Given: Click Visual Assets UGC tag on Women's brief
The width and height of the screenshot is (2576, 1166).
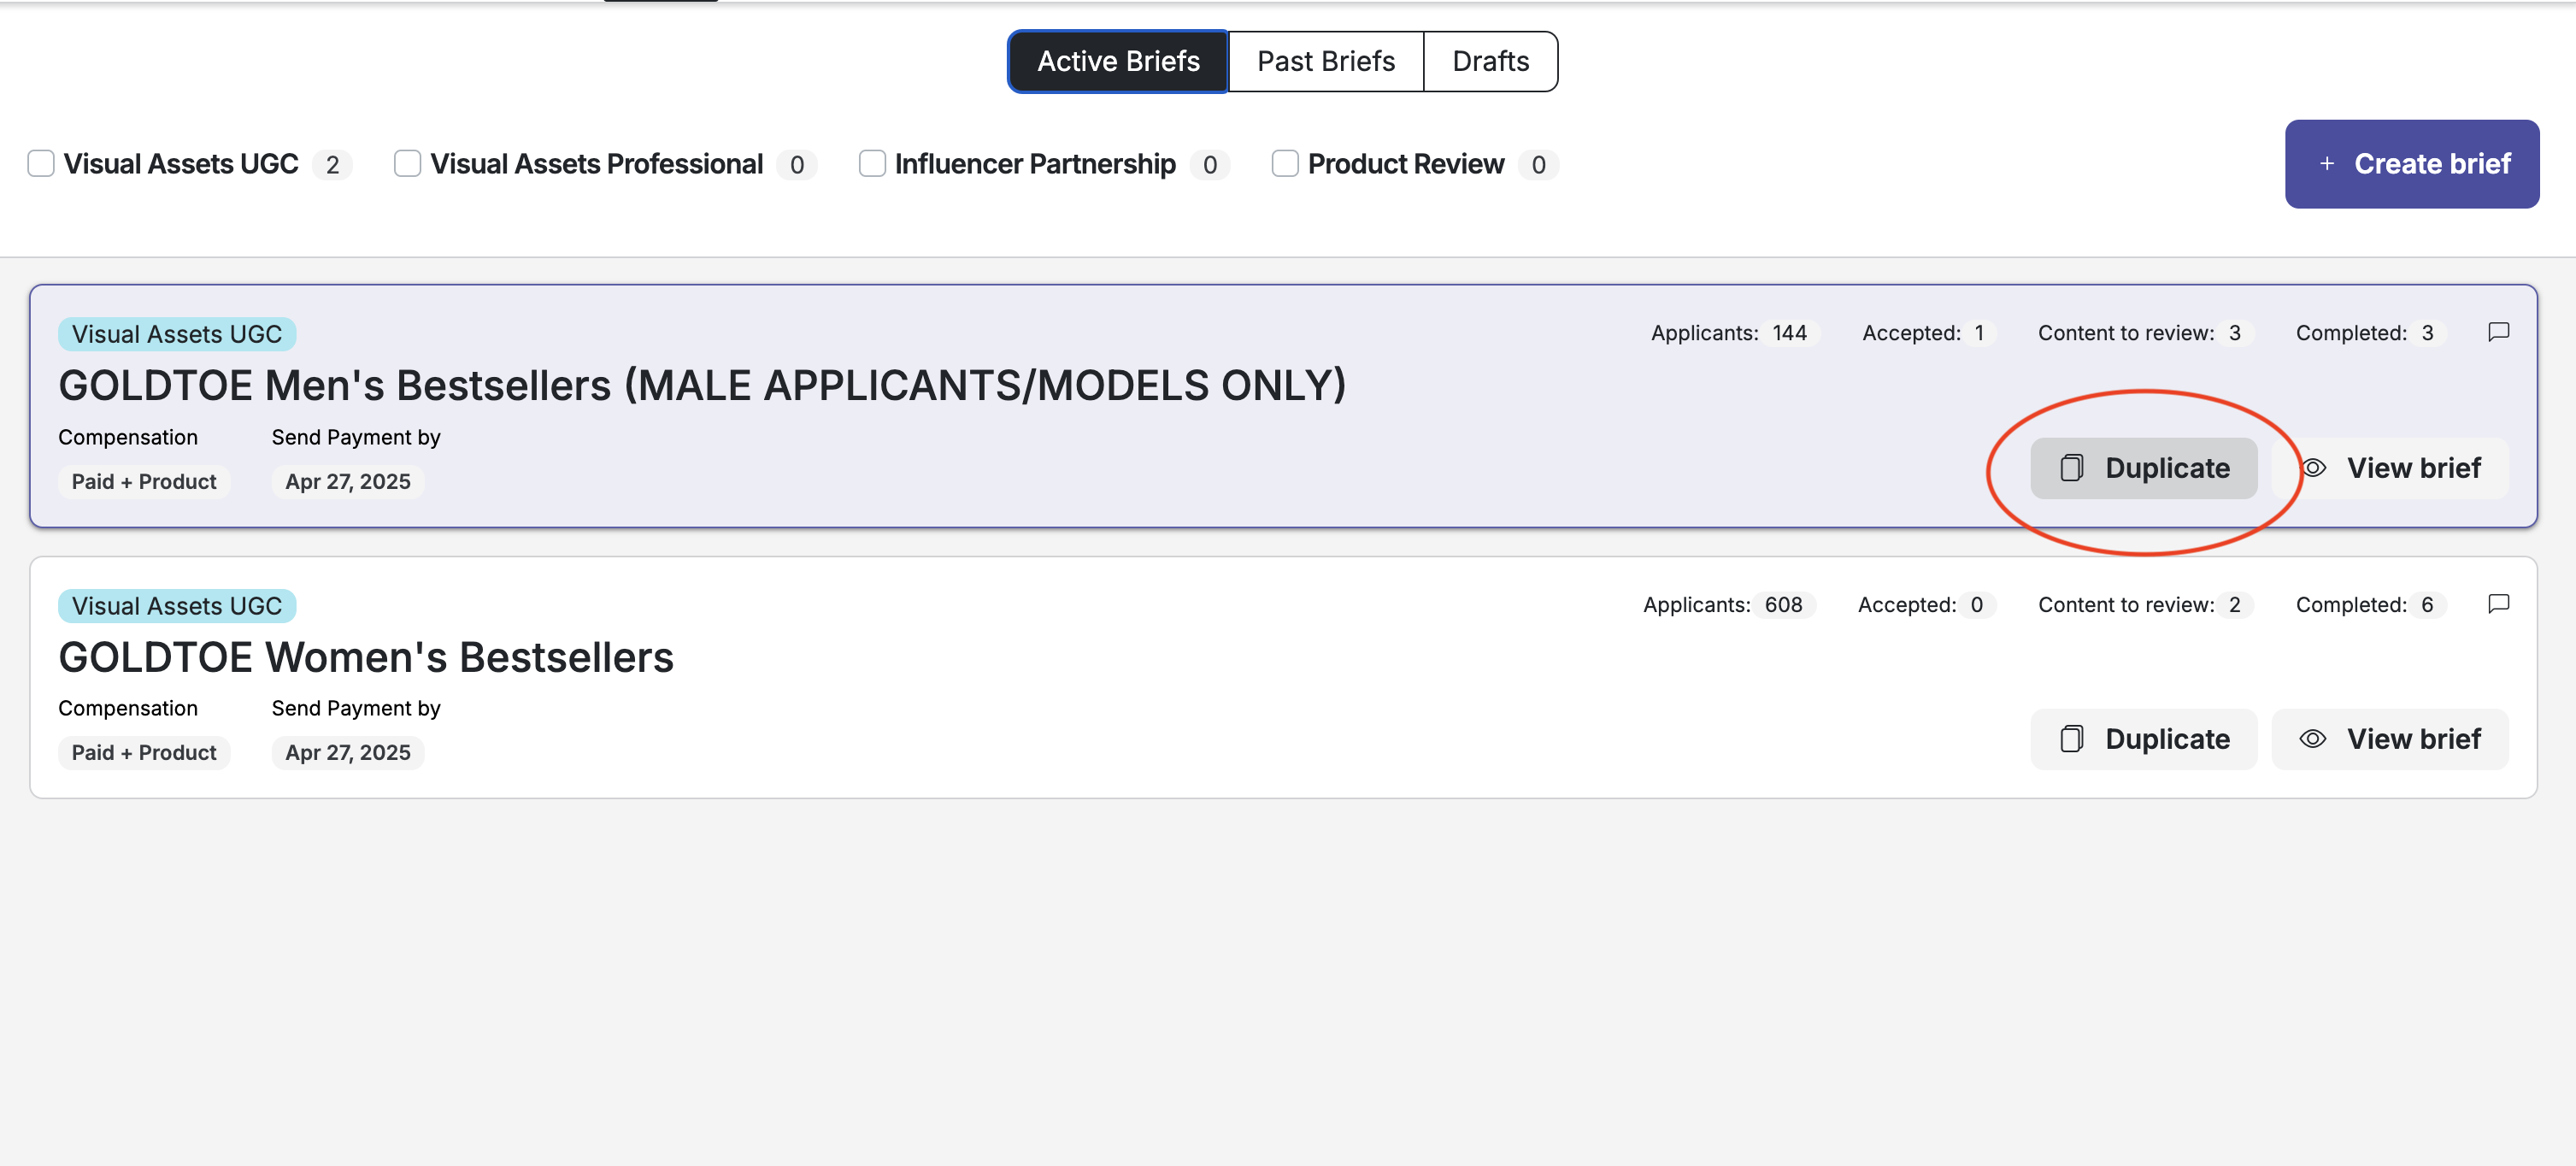Looking at the screenshot, I should pos(177,606).
